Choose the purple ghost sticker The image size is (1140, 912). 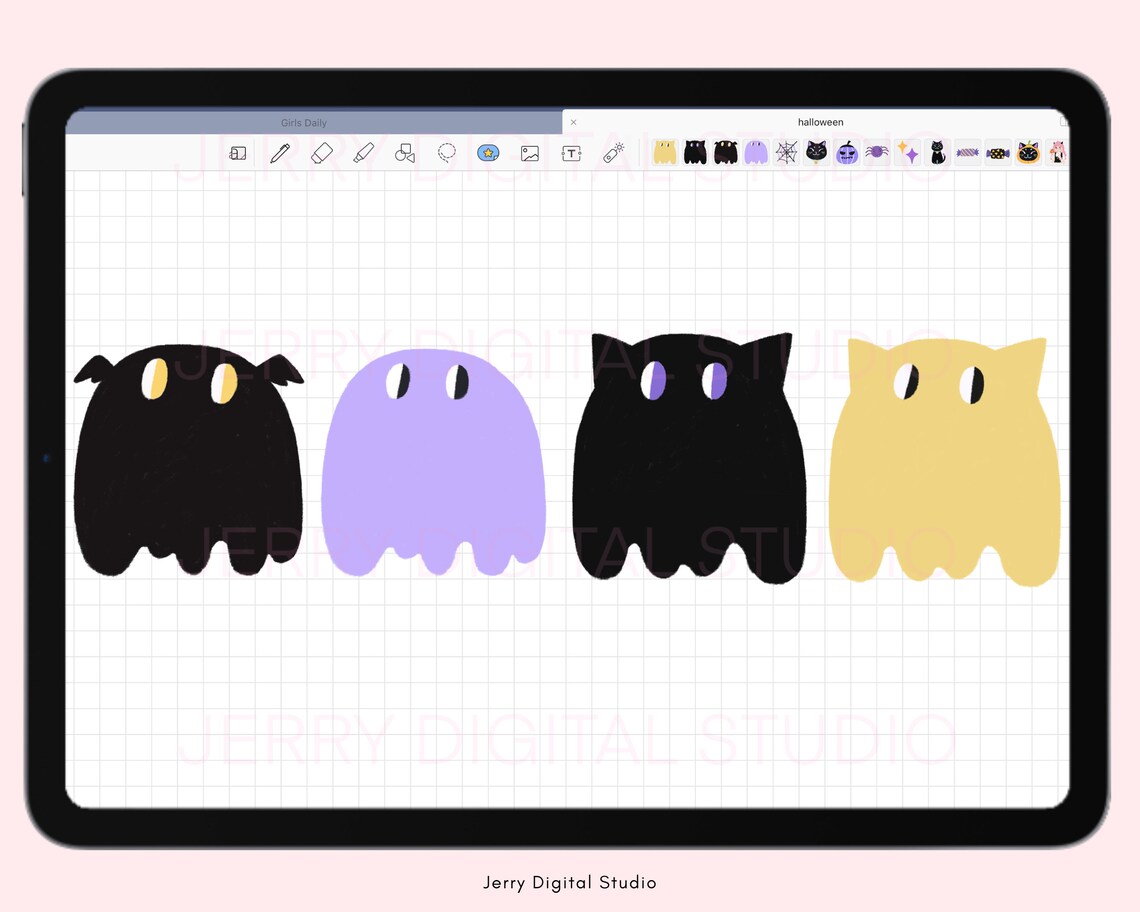(x=756, y=152)
